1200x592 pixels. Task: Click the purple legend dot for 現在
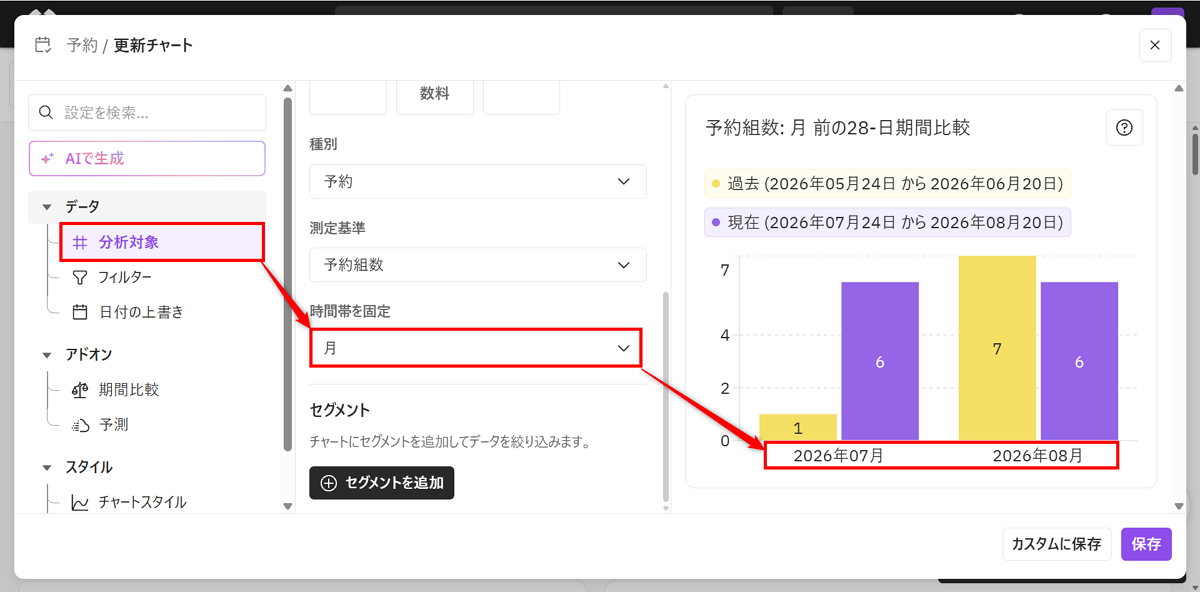(715, 222)
